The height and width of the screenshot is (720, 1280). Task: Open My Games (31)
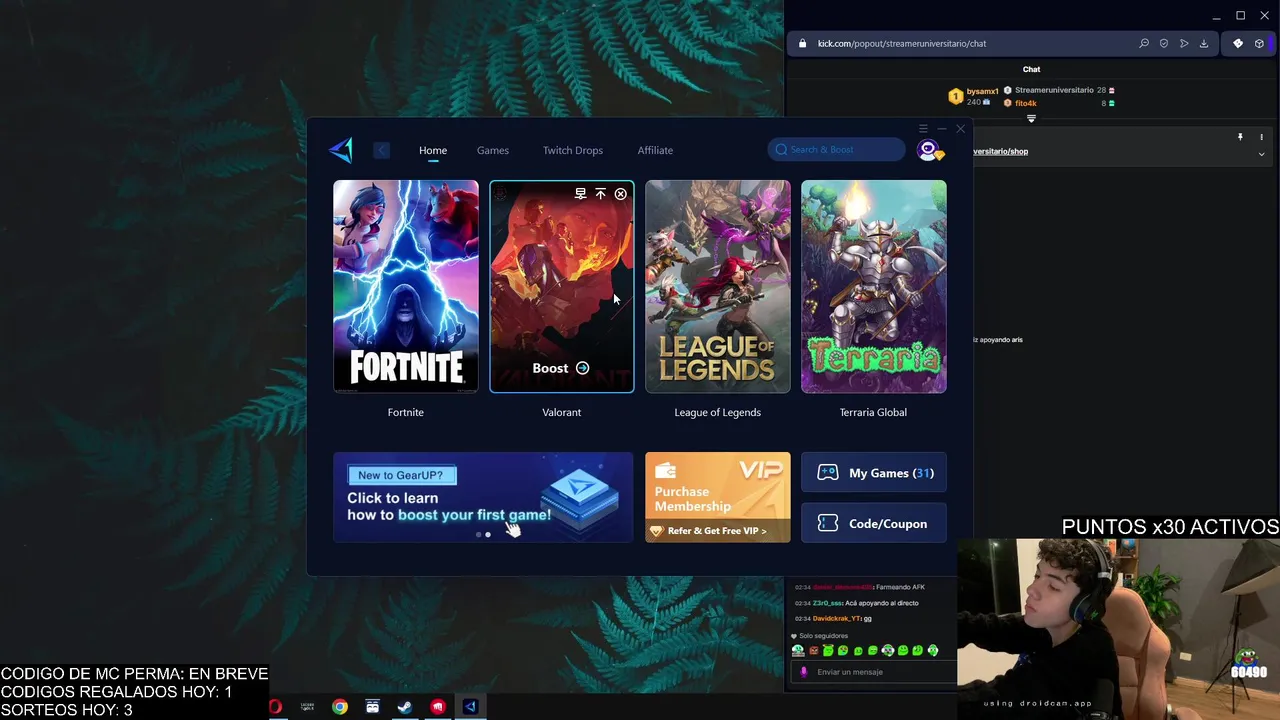click(x=874, y=473)
